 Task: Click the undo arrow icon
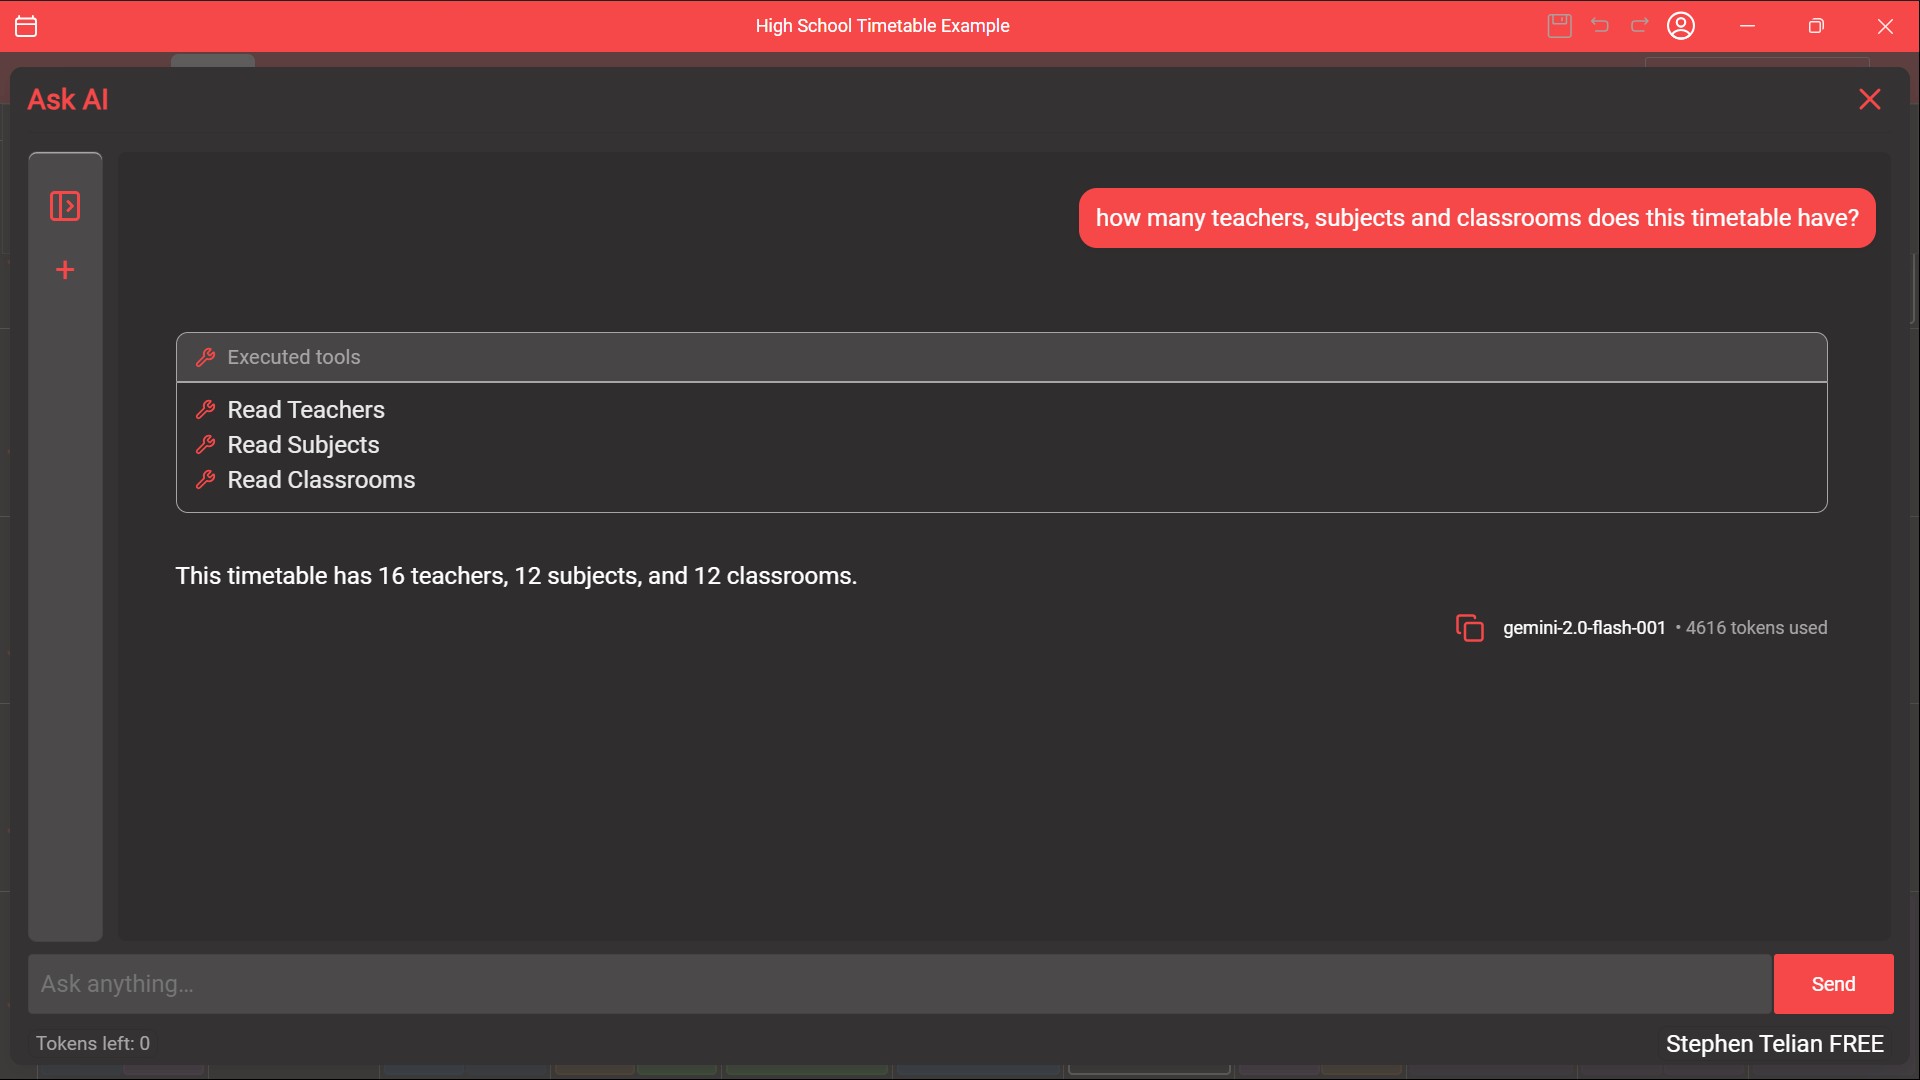coord(1600,26)
